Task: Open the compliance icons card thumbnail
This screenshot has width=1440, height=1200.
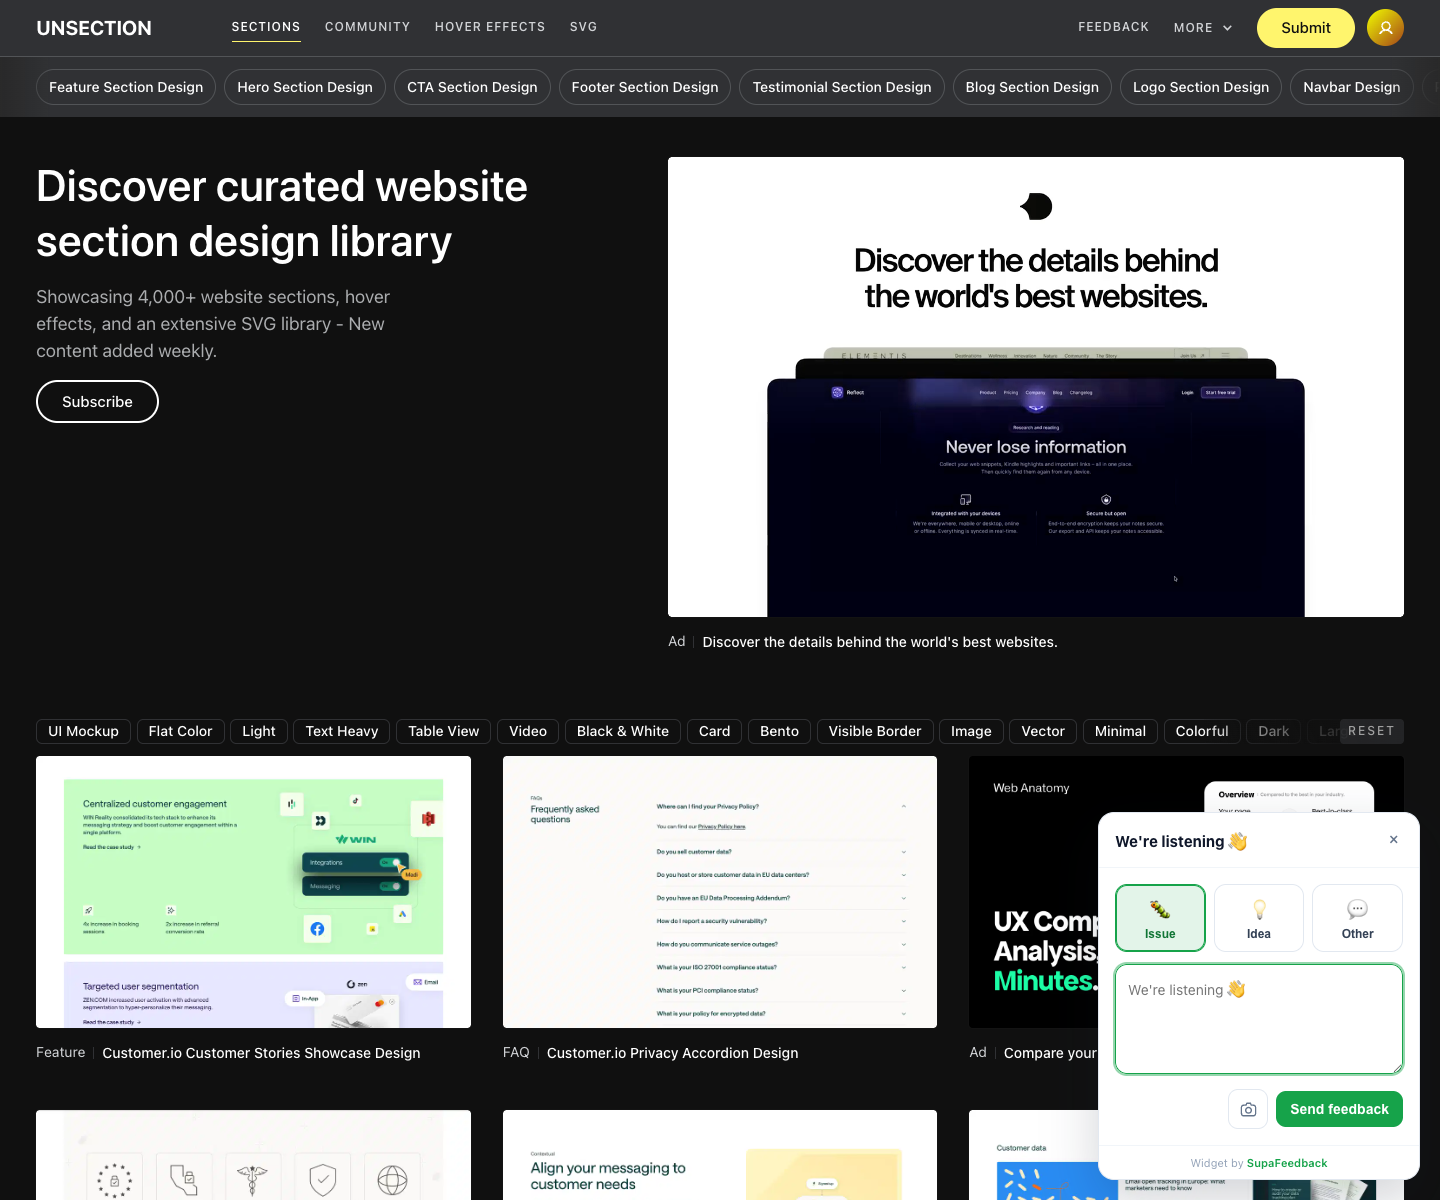Action: click(x=253, y=1155)
